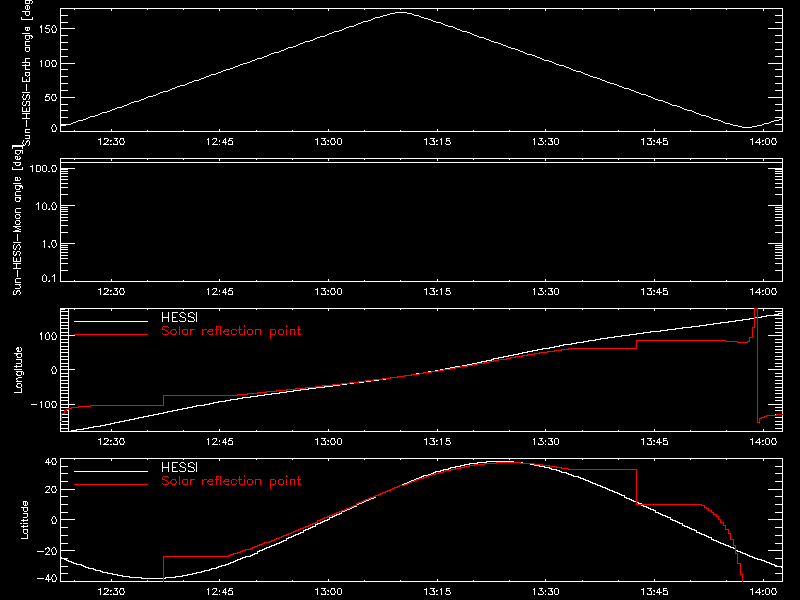Click the HESSI legend label in Latitude plot
The width and height of the screenshot is (800, 600).
179,468
